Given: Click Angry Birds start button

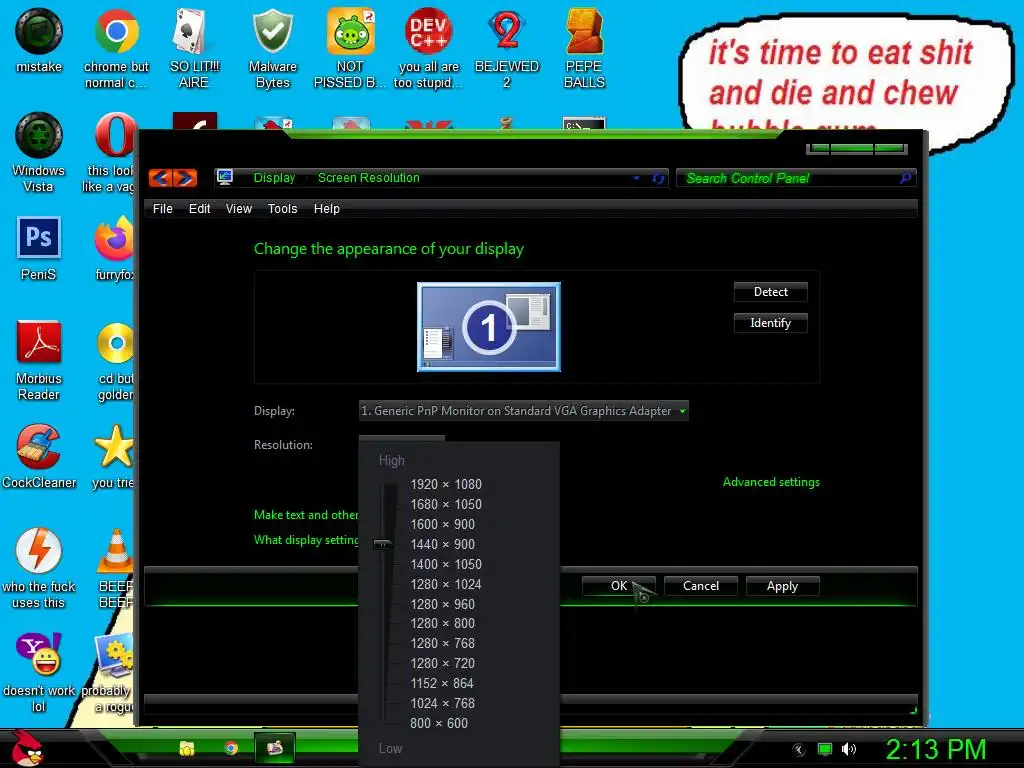Looking at the screenshot, I should [x=25, y=748].
